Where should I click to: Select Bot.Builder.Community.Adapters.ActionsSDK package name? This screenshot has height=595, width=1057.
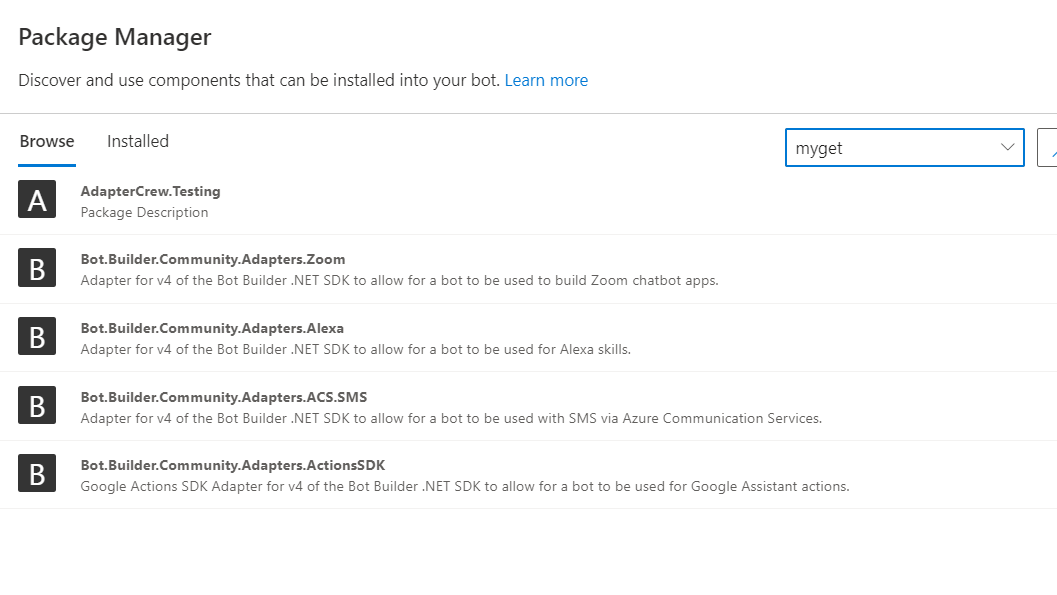click(233, 465)
